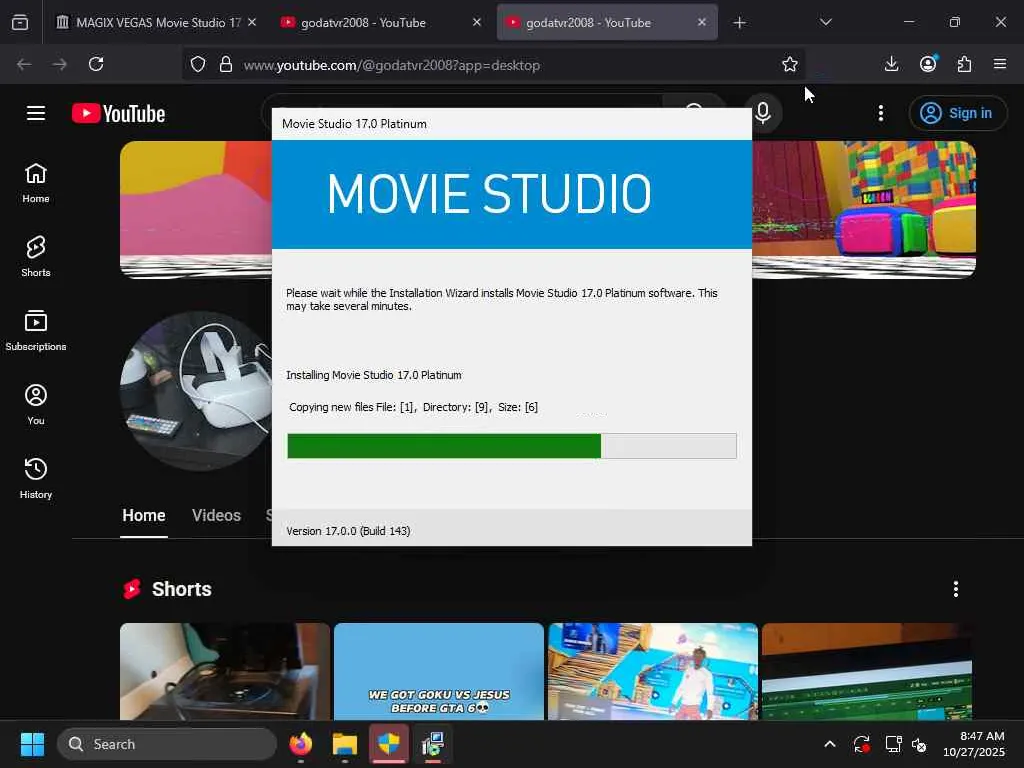This screenshot has width=1024, height=768.
Task: Open Subscriptions in YouTube sidebar
Action: pos(36,330)
